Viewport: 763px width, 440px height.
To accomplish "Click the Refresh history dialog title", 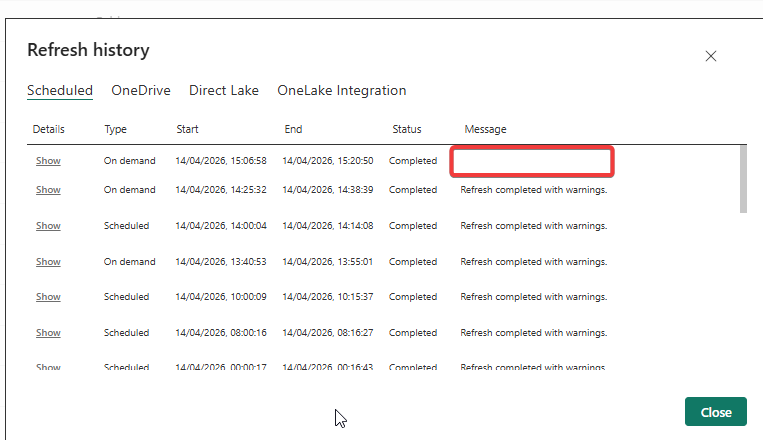I will tap(88, 50).
